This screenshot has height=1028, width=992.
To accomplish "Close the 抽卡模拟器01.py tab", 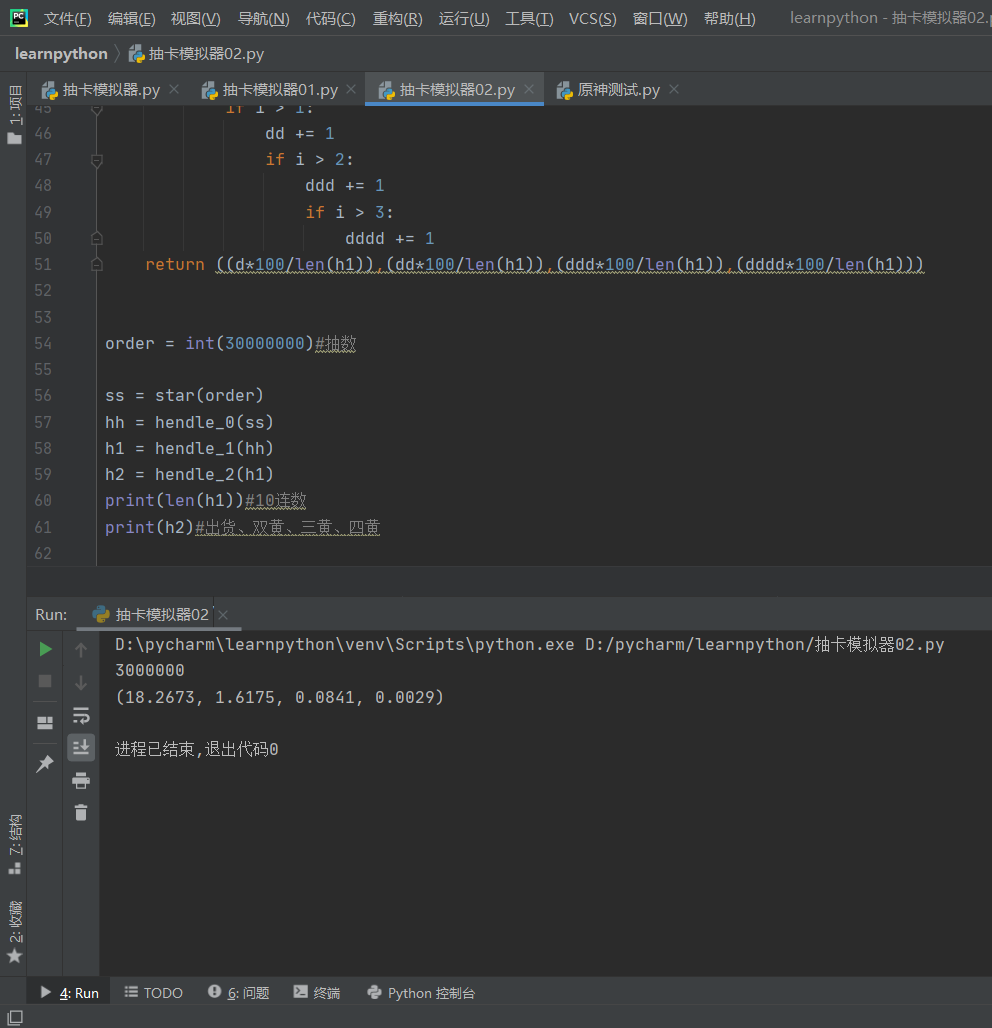I will pyautogui.click(x=351, y=89).
